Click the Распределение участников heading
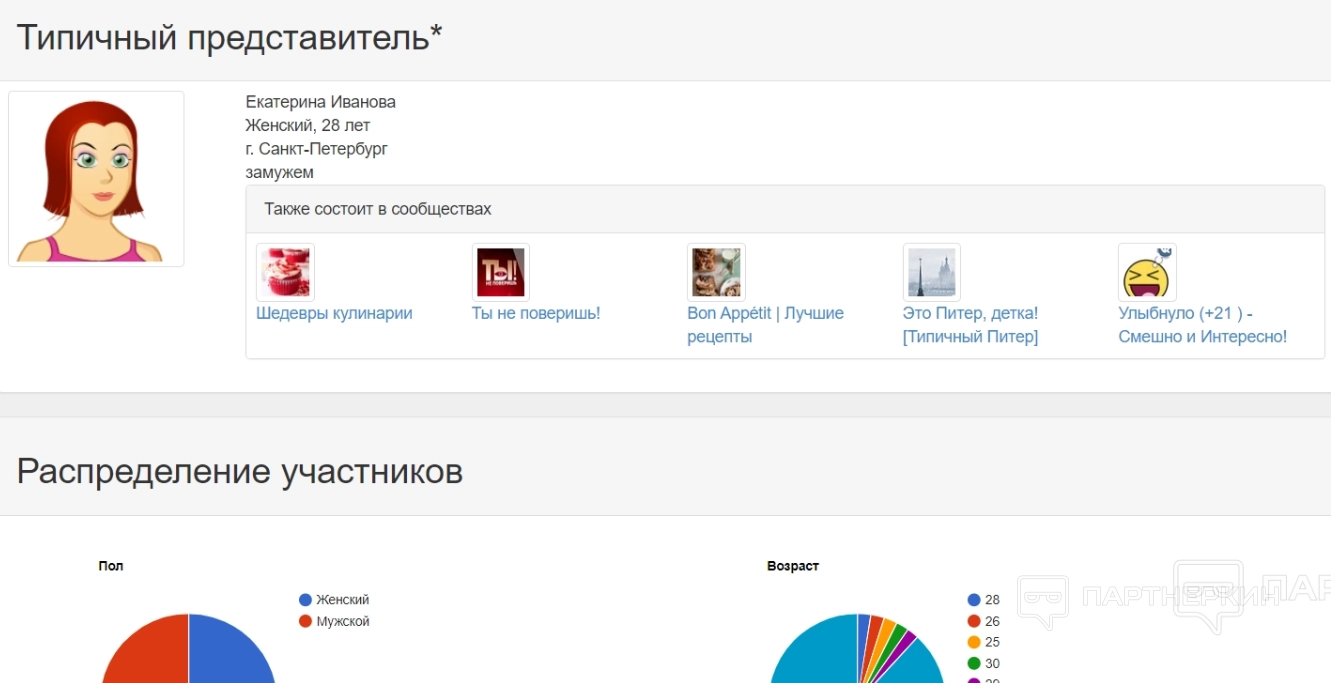Viewport: 1331px width, 683px height. (240, 471)
